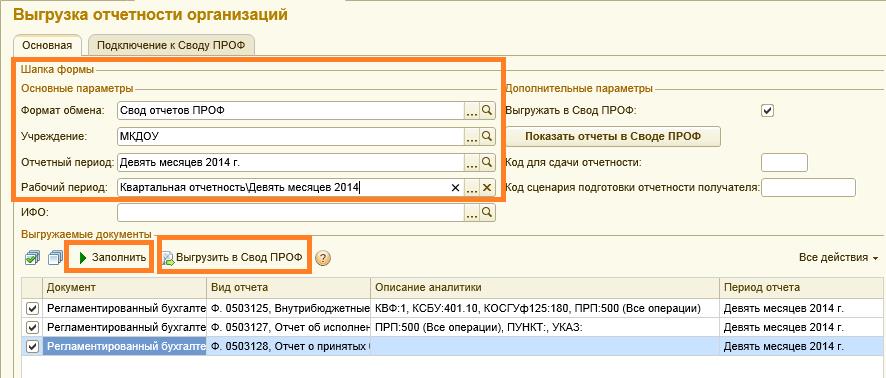Click Заполнить button
The height and width of the screenshot is (378, 886).
coord(113,258)
